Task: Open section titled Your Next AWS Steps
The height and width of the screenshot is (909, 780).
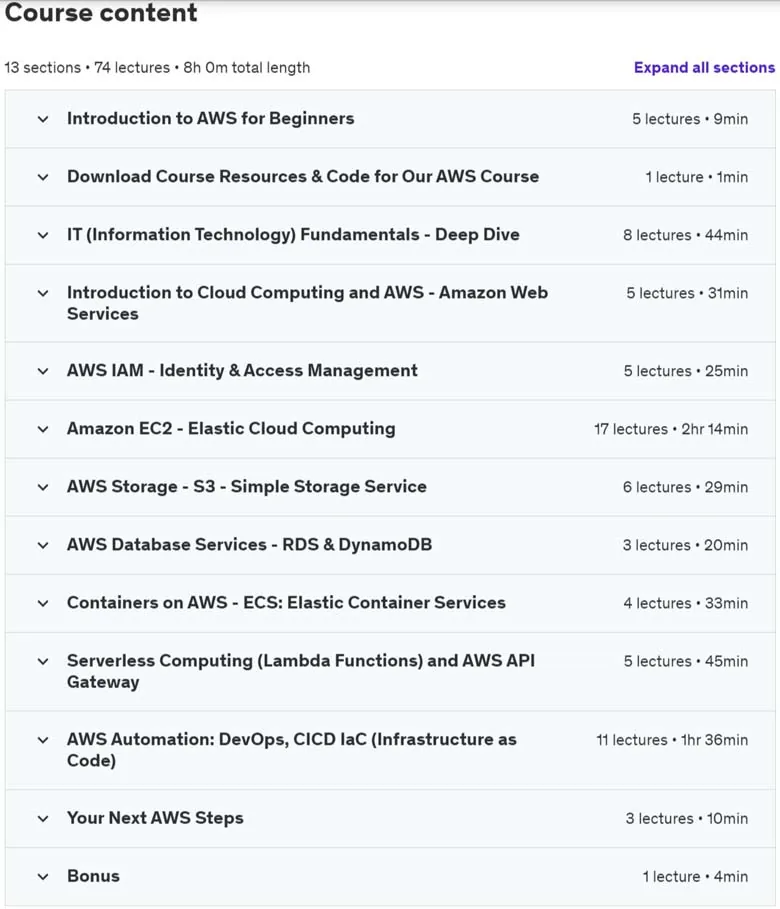Action: click(x=155, y=818)
